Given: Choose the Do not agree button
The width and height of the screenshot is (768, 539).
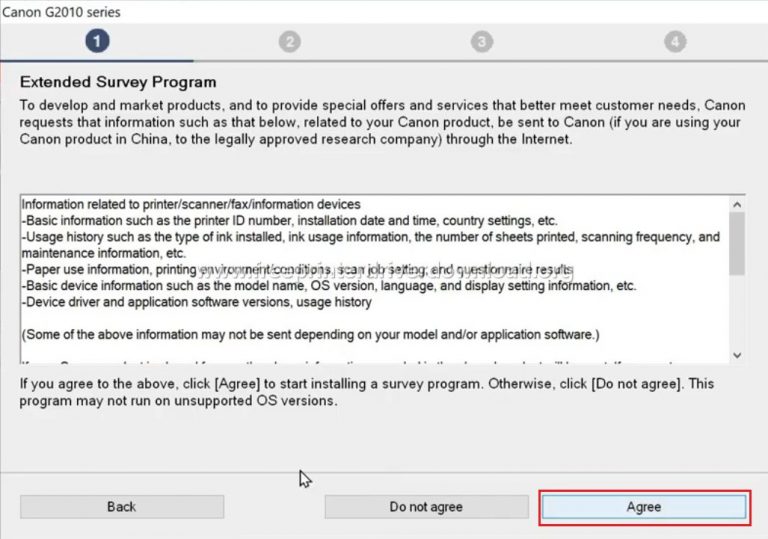Looking at the screenshot, I should [426, 507].
